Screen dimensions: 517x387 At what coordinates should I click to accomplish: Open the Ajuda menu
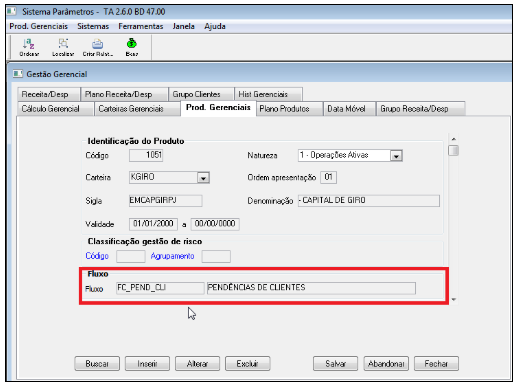(215, 26)
